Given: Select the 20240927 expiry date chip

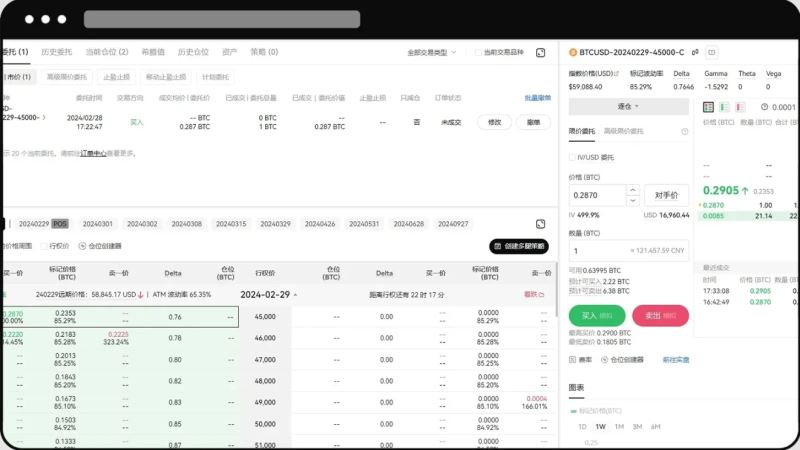Looking at the screenshot, I should coord(453,224).
